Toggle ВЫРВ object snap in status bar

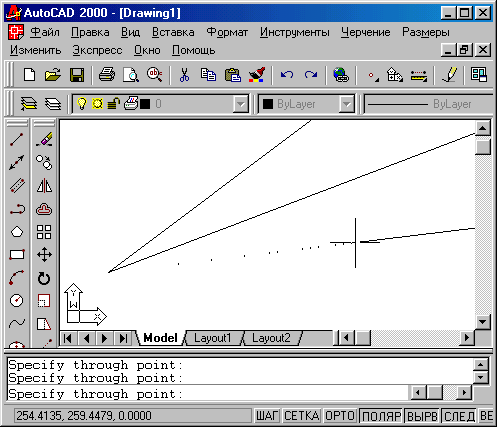422,416
